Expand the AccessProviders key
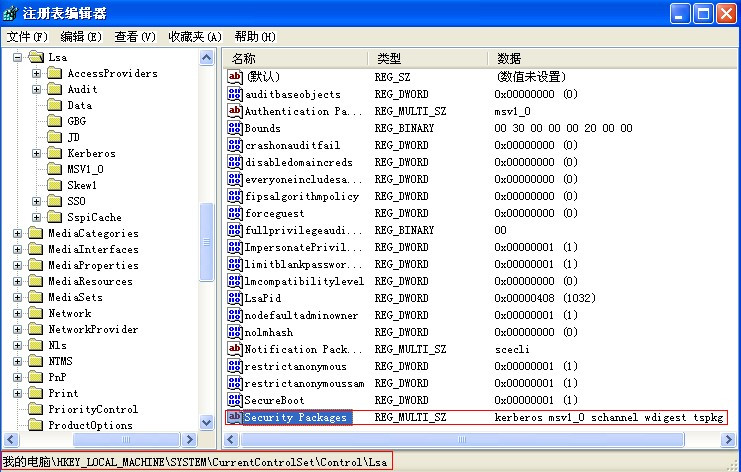This screenshot has height=472, width=741. pos(36,74)
